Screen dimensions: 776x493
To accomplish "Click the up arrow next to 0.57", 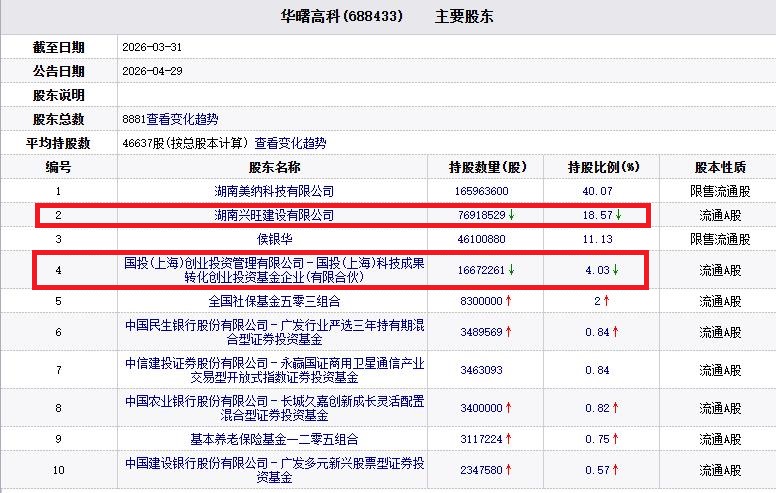I will coord(614,471).
